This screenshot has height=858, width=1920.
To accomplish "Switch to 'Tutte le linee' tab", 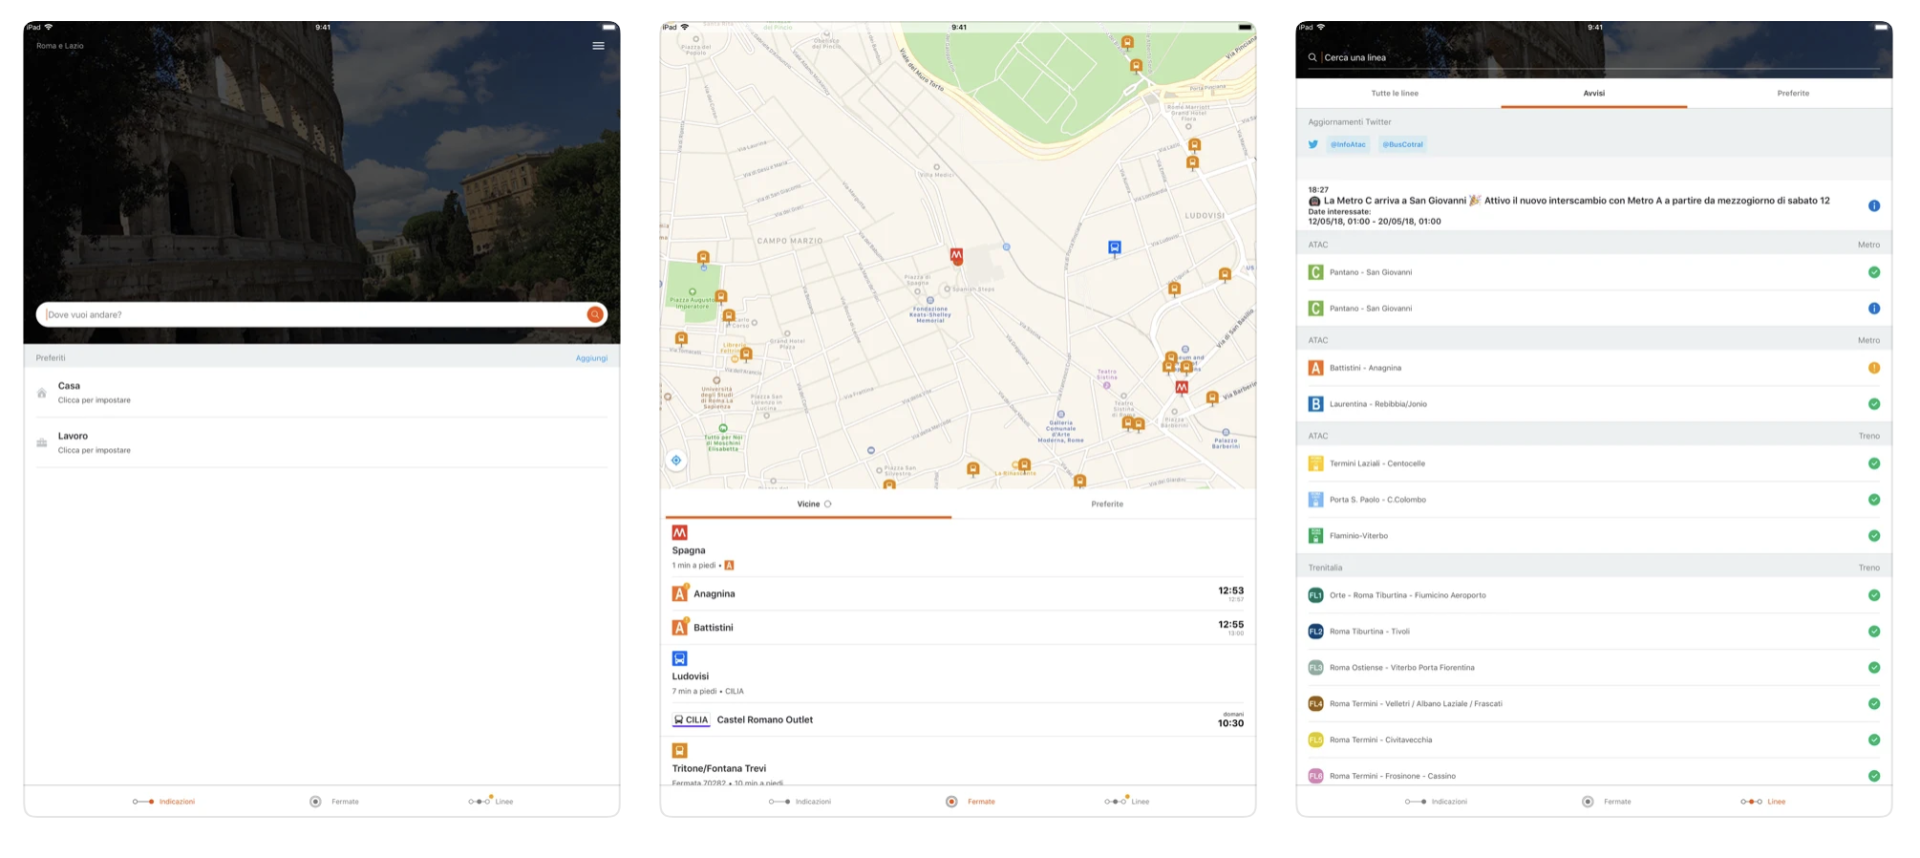I will click(x=1394, y=93).
